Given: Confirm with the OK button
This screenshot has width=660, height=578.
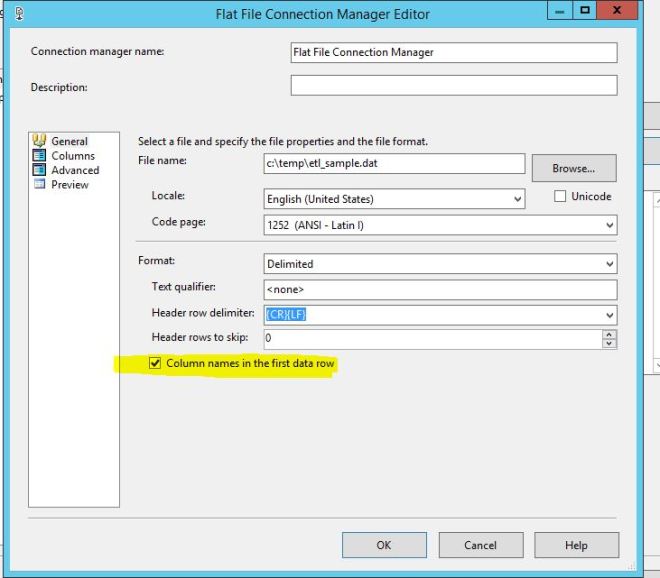Looking at the screenshot, I should pyautogui.click(x=384, y=545).
